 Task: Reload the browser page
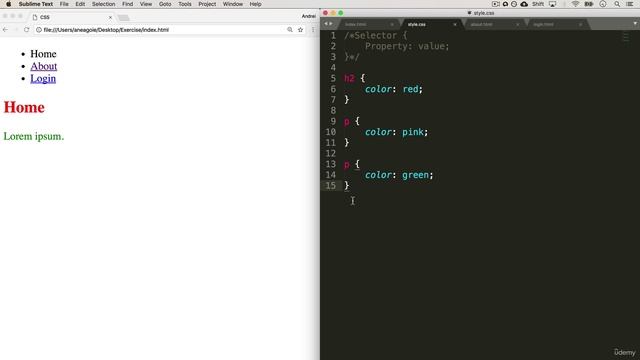tap(27, 30)
